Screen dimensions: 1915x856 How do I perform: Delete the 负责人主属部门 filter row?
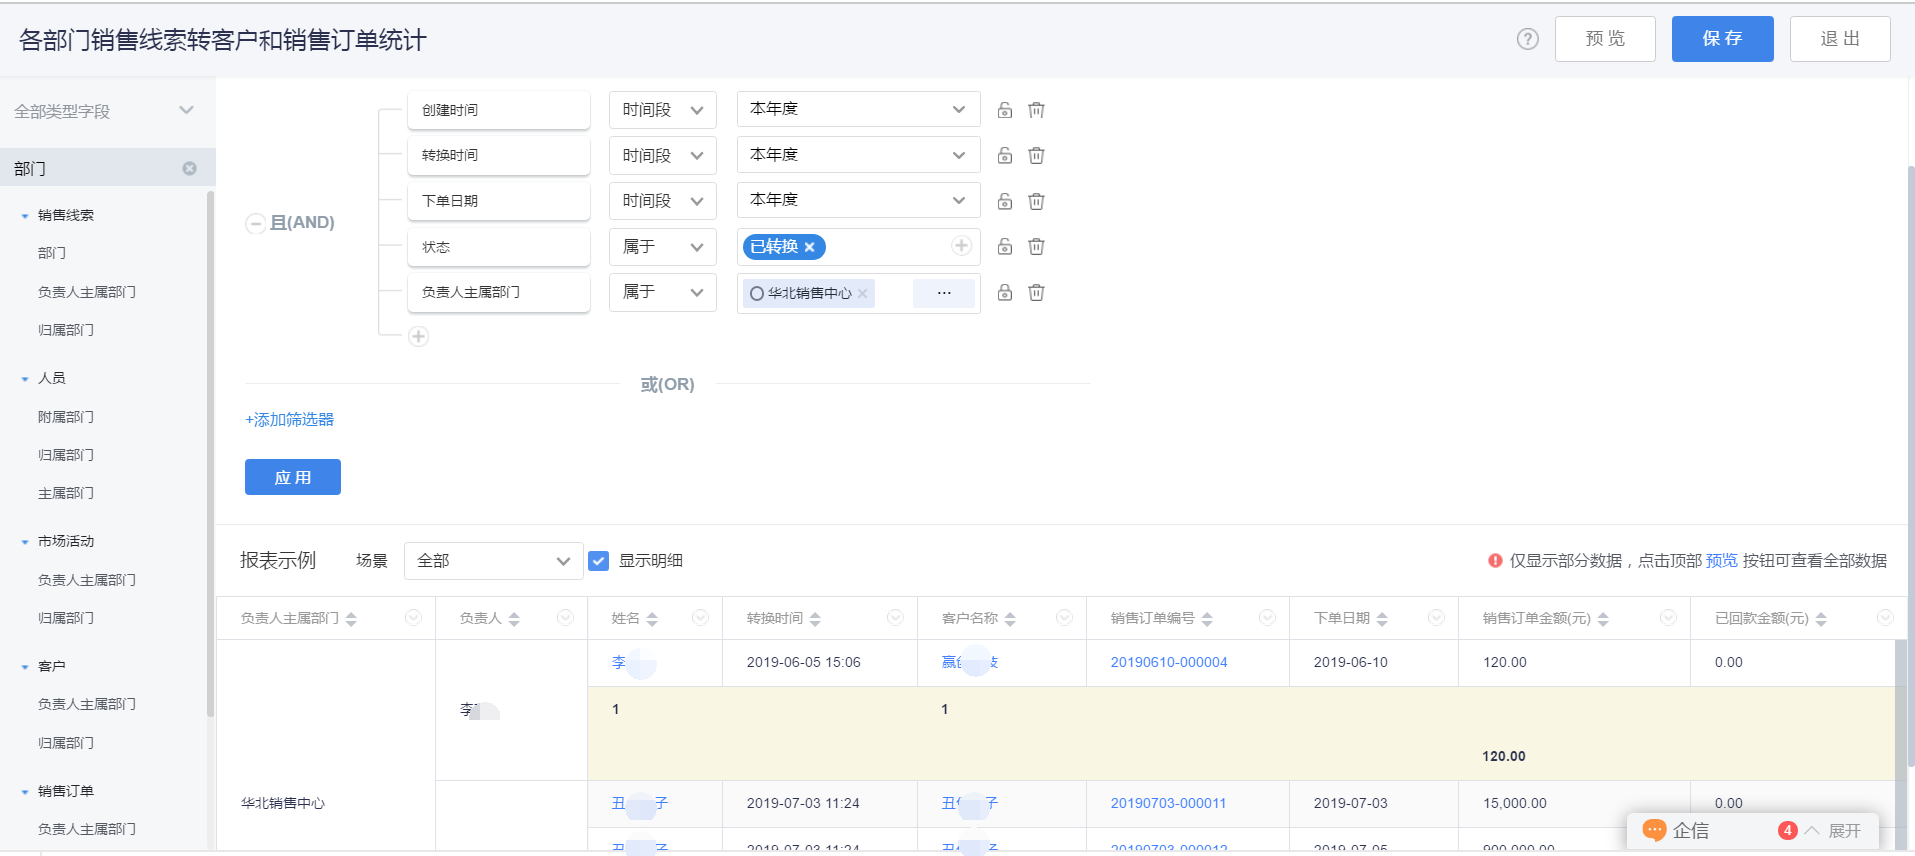(x=1036, y=292)
